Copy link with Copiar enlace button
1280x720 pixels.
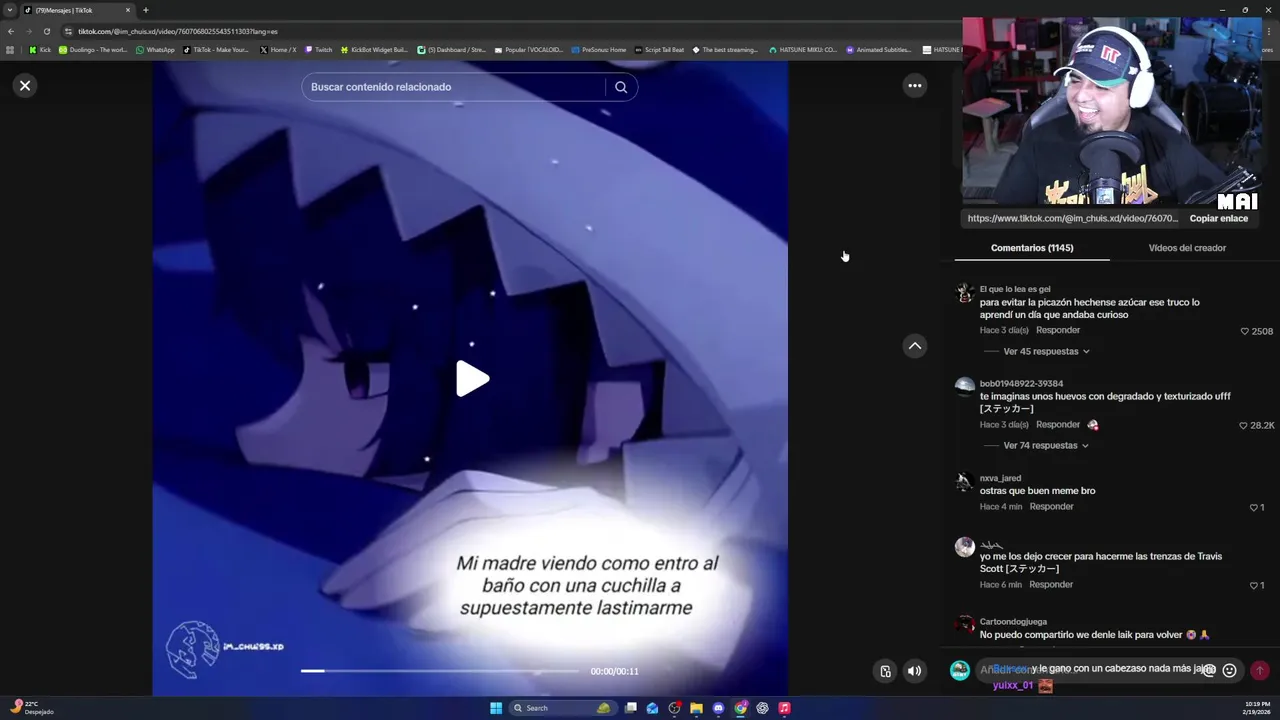click(x=1218, y=218)
